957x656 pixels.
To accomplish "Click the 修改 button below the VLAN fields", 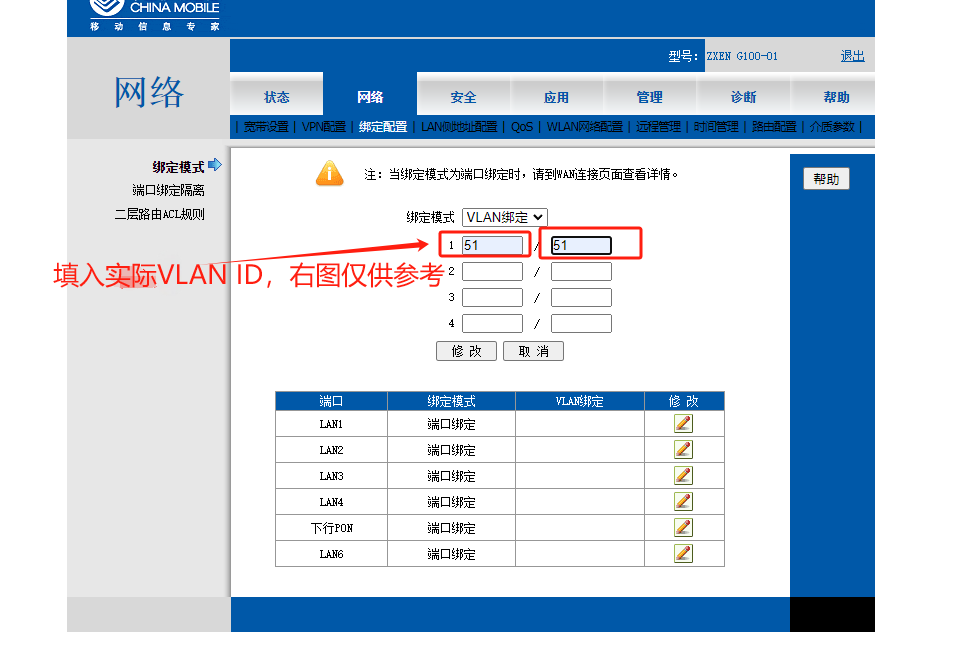I will (x=466, y=351).
